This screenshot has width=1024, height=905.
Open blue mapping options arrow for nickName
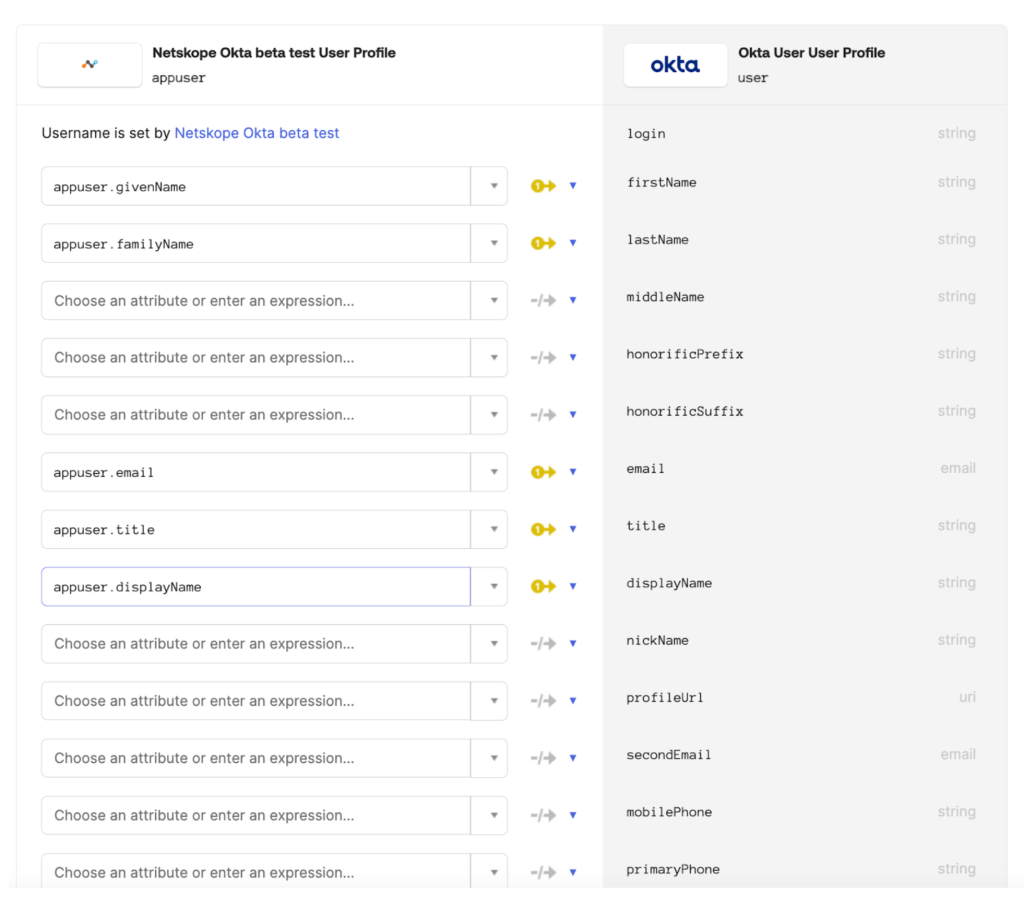pyautogui.click(x=573, y=644)
